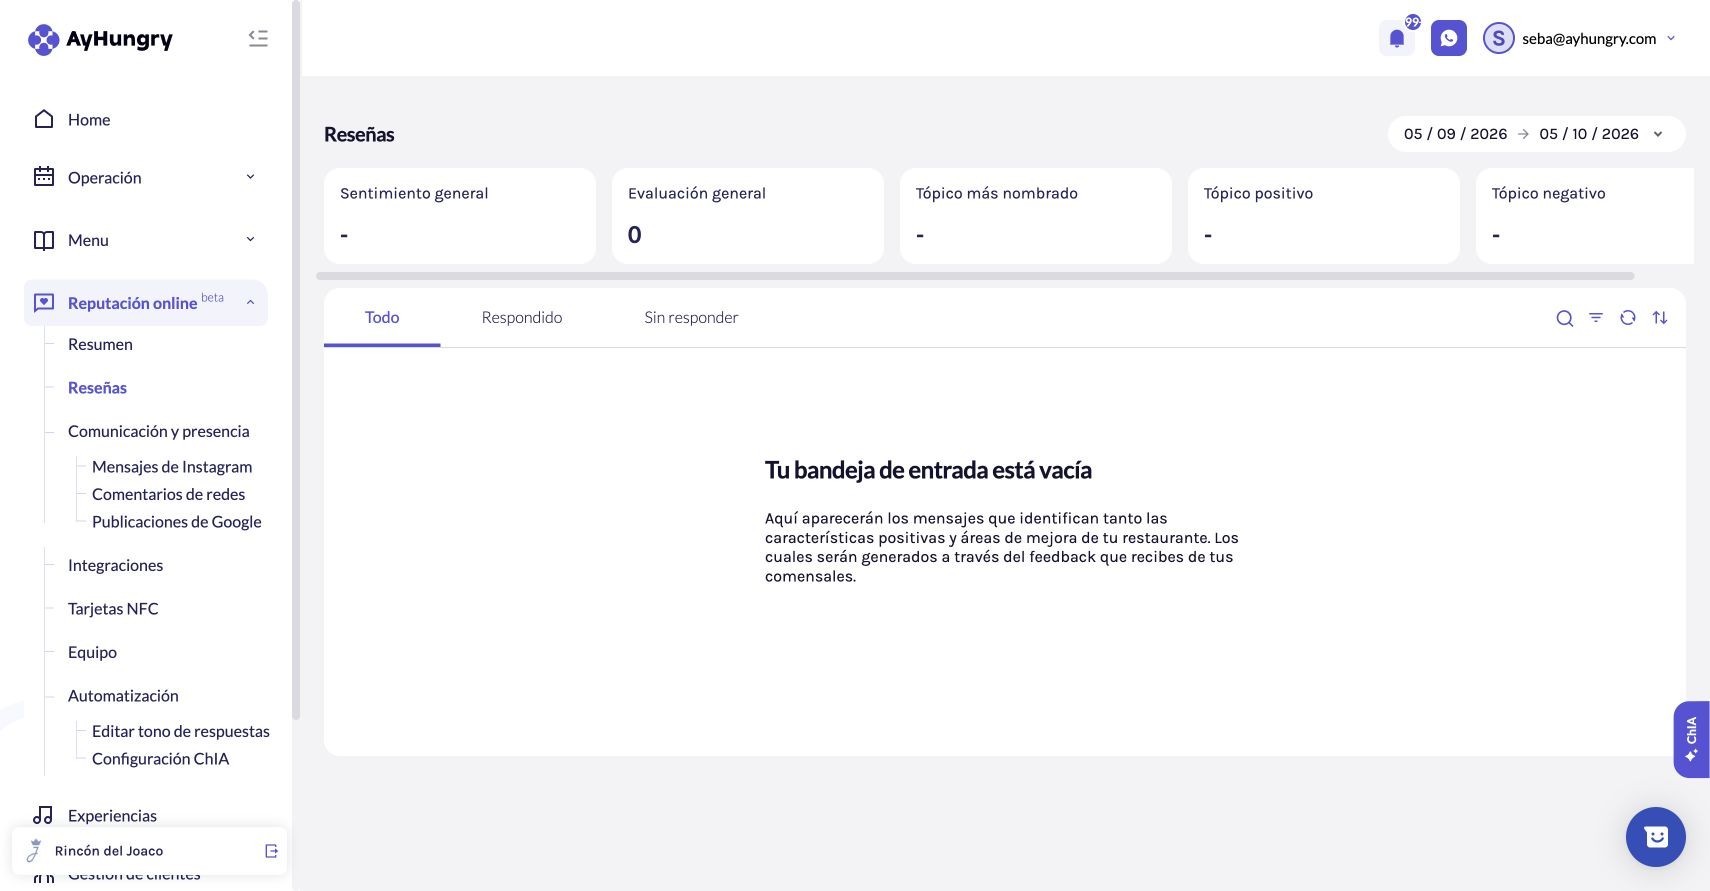Collapse the Reputación online section
This screenshot has height=891, width=1710.
[250, 303]
